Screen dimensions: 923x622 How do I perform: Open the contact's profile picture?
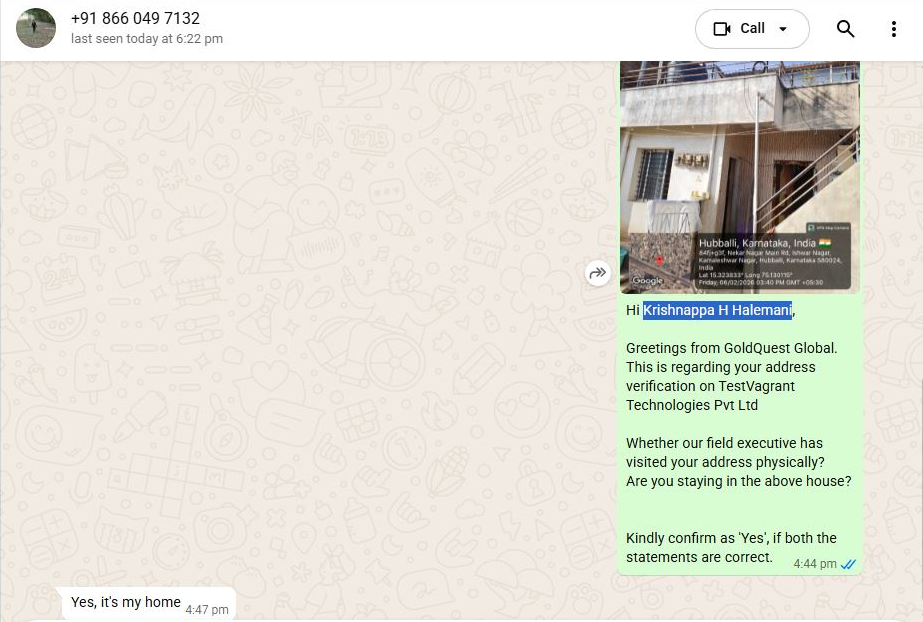coord(36,28)
